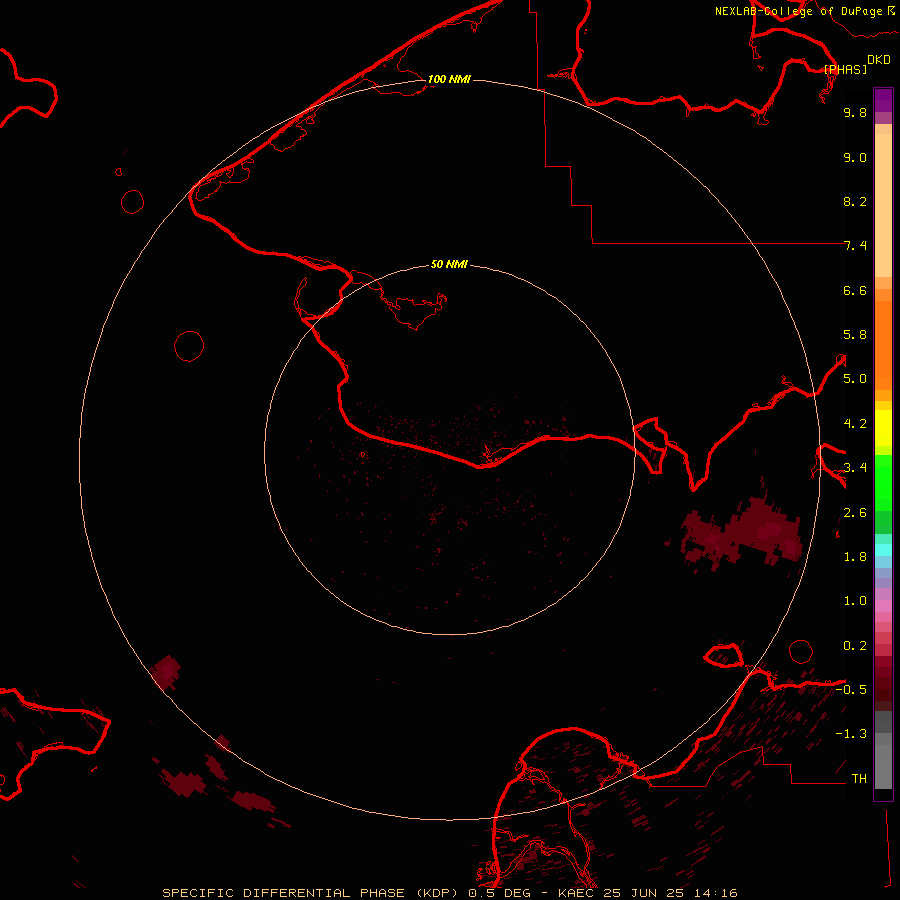This screenshot has height=900, width=900.
Task: Click the 3.4 scale value label
Action: point(855,468)
